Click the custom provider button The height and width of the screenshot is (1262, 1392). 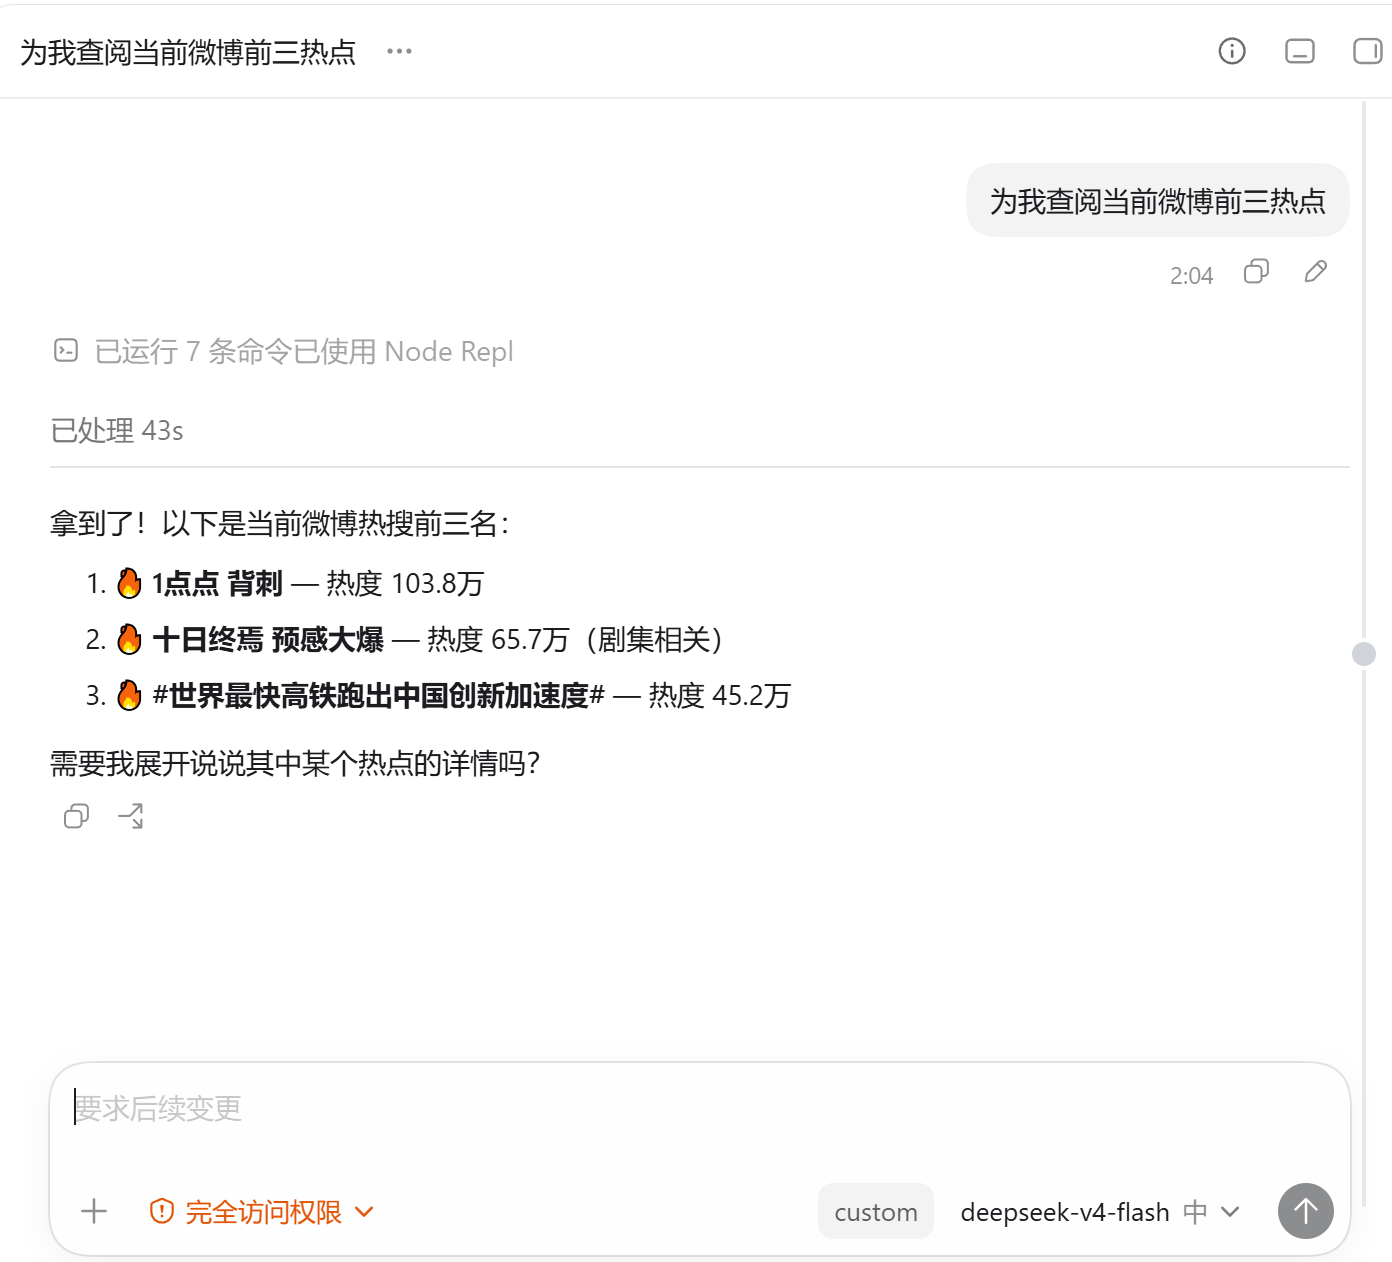(876, 1211)
